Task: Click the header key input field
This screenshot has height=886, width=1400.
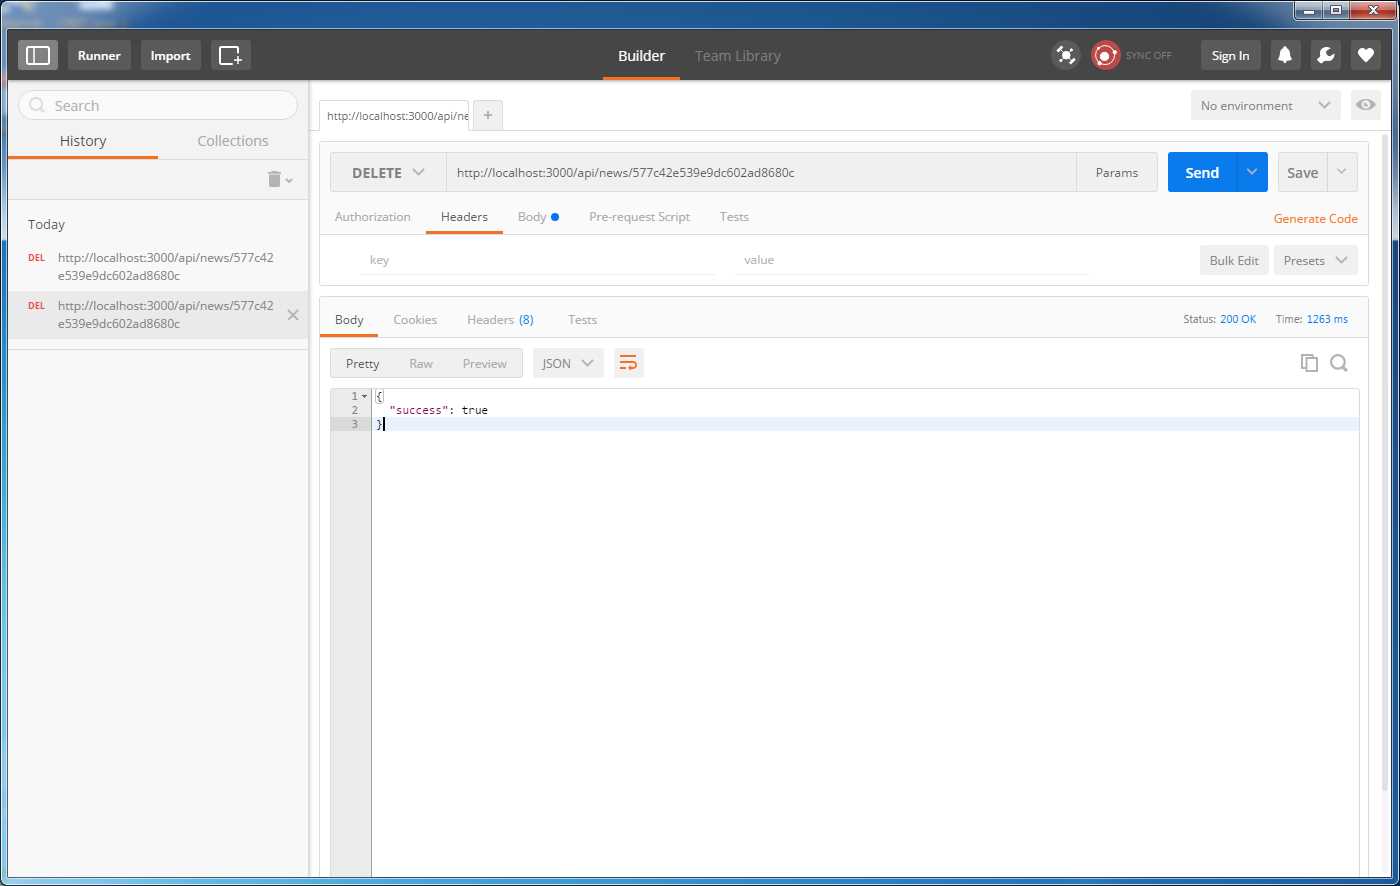Action: coord(538,260)
